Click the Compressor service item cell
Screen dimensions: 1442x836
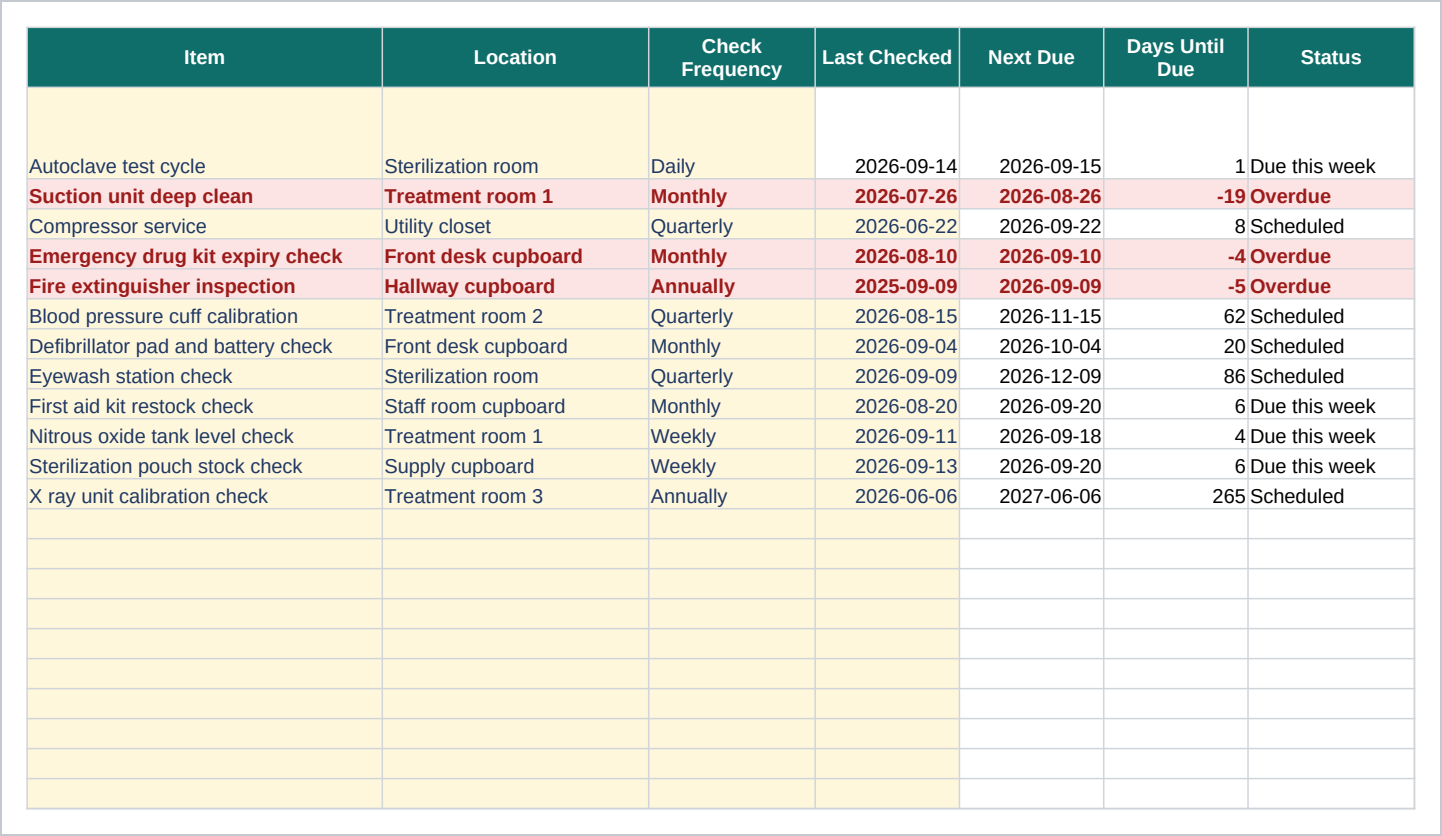tap(205, 225)
